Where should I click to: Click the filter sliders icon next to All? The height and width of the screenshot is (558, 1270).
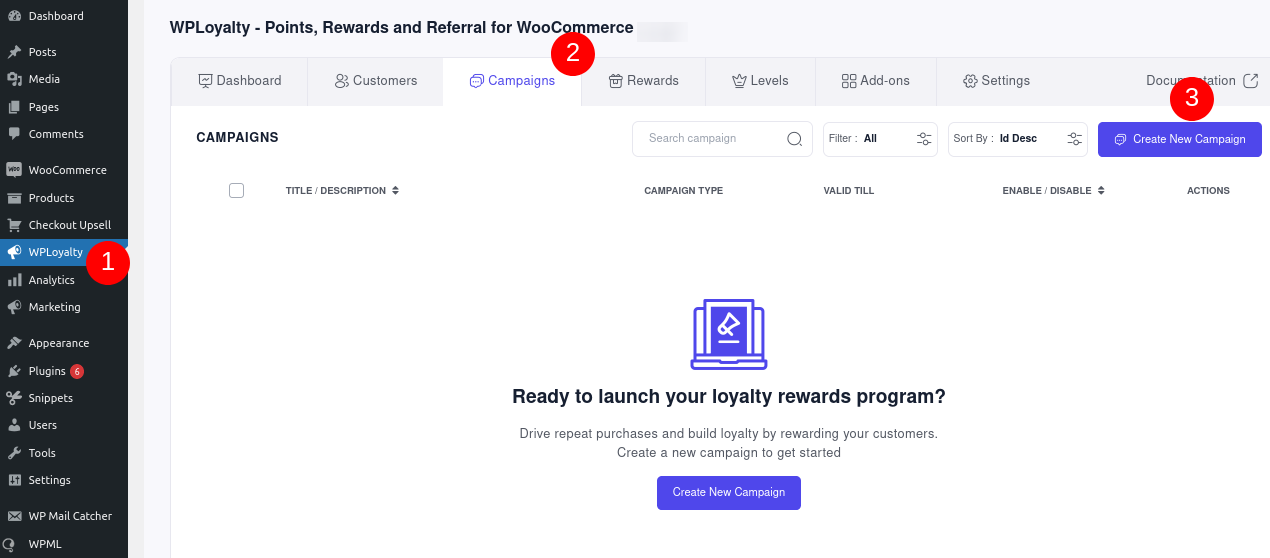tap(925, 139)
